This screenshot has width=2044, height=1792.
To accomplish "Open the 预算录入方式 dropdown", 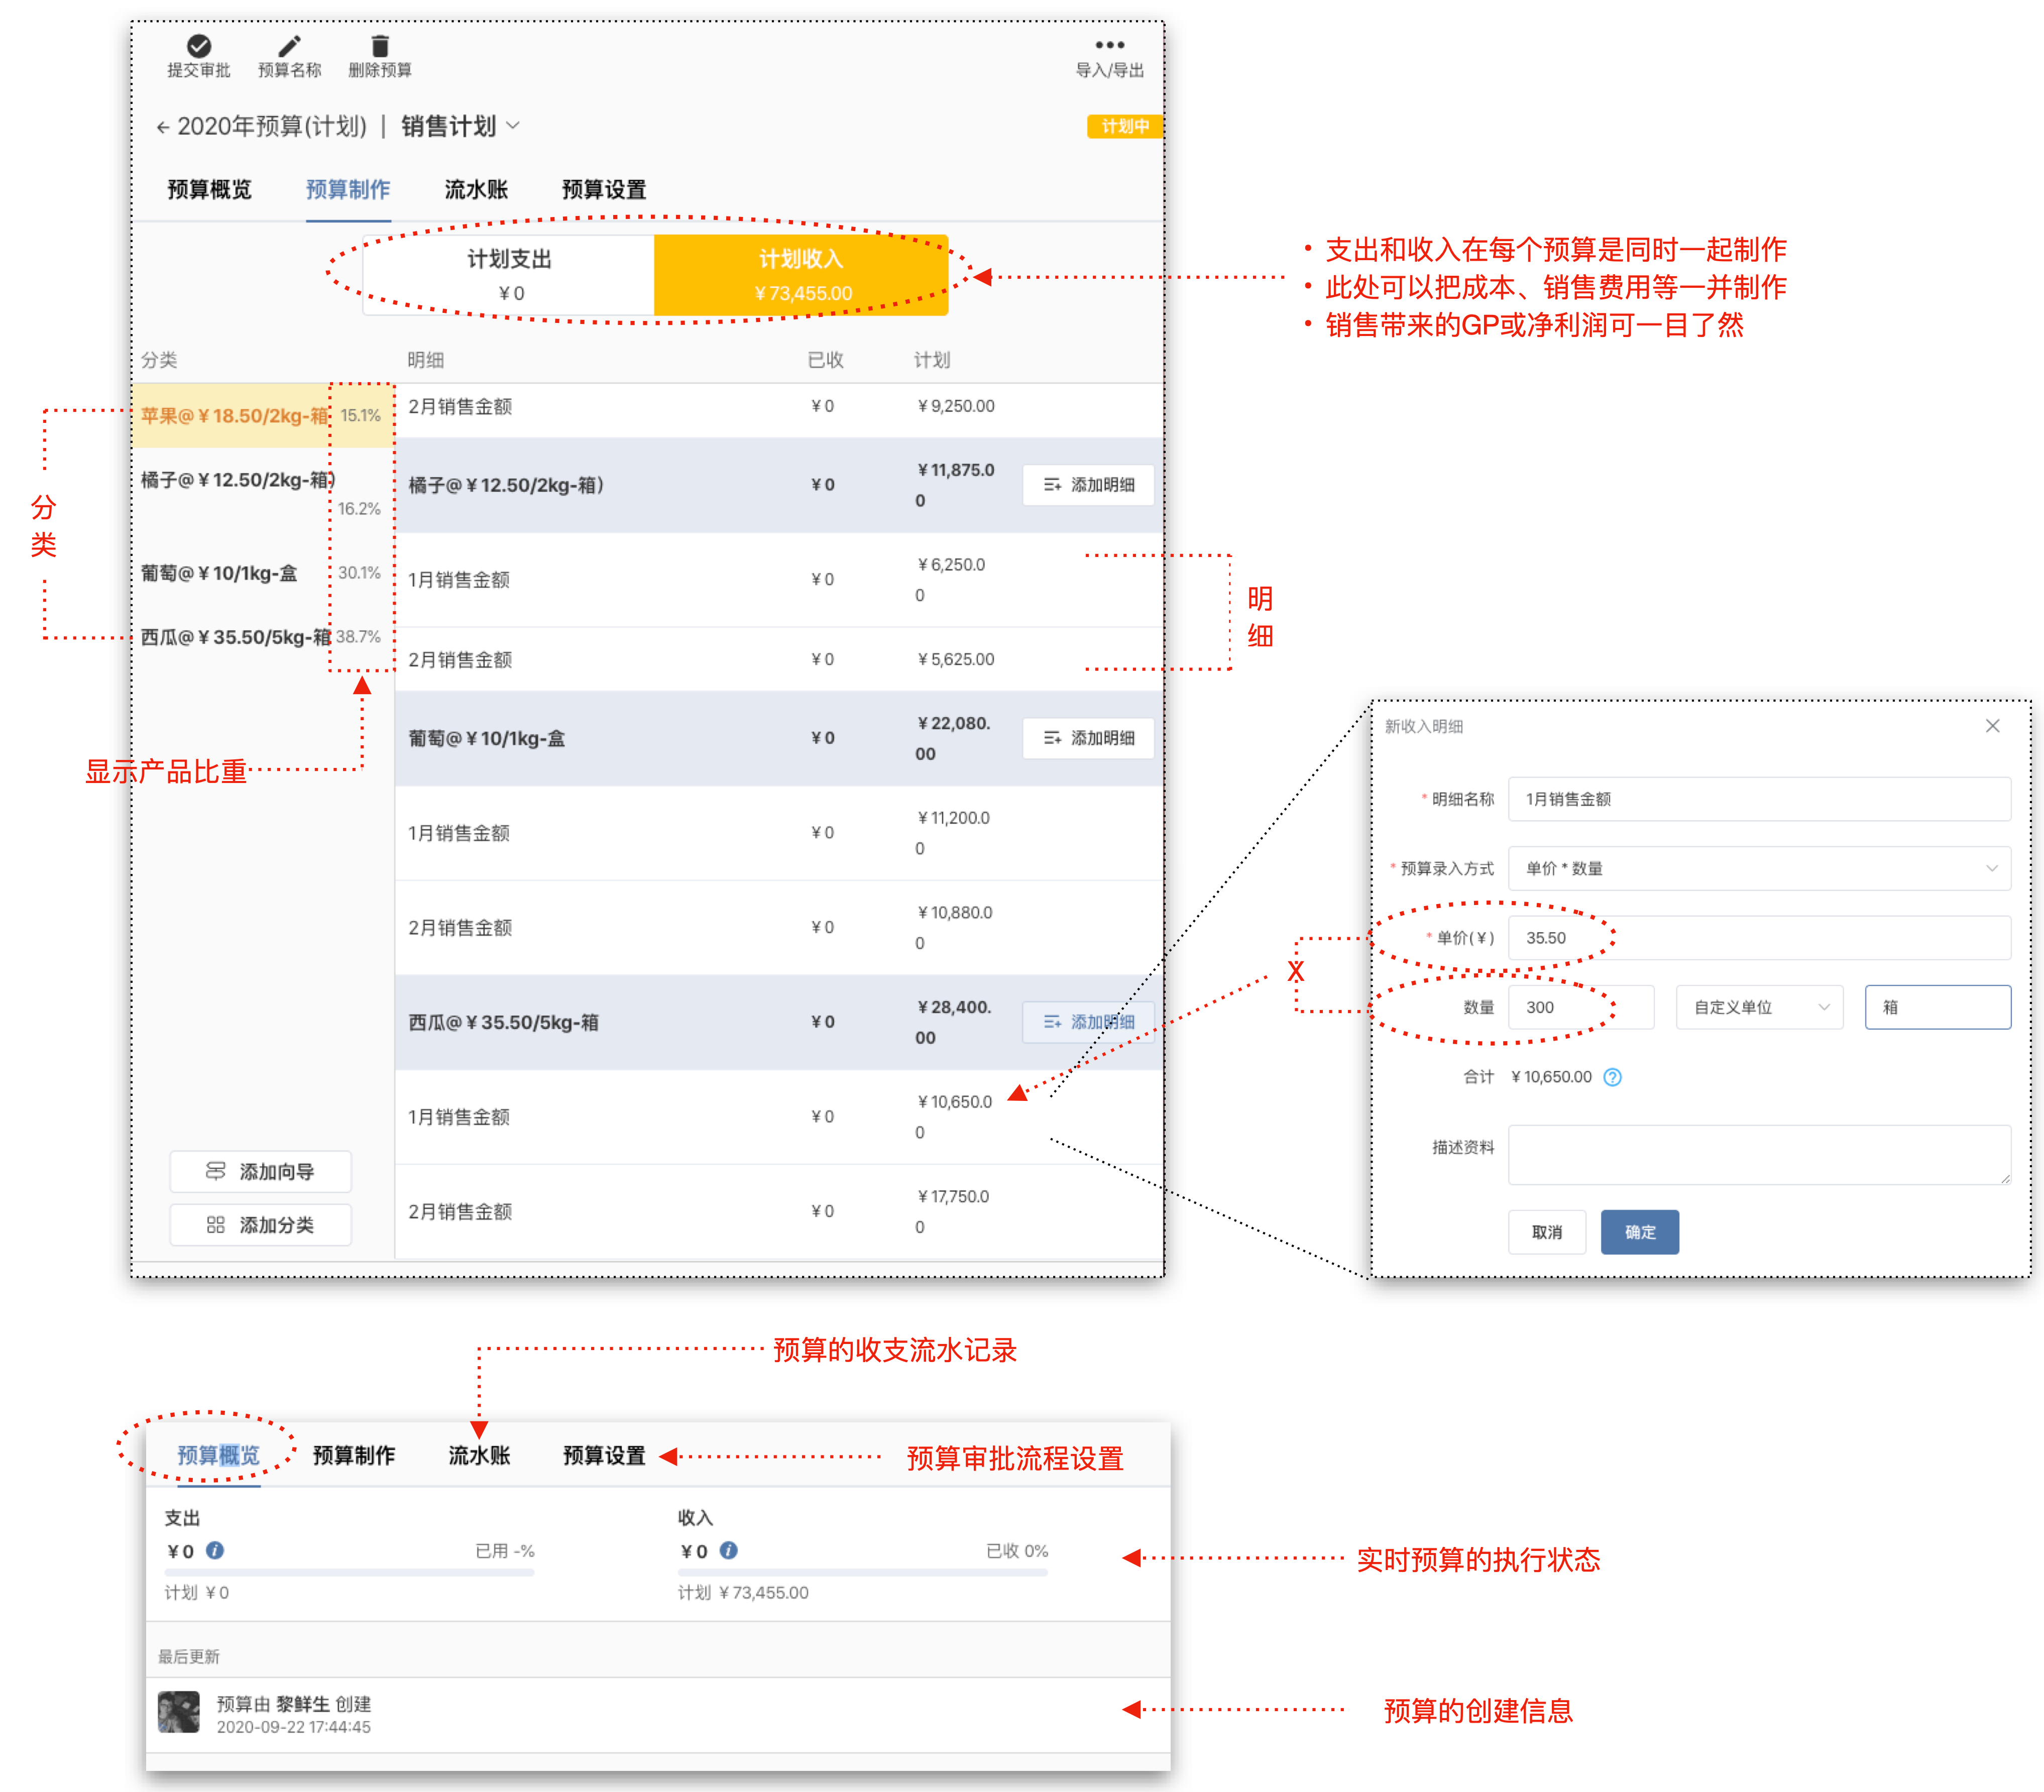I will (1759, 868).
